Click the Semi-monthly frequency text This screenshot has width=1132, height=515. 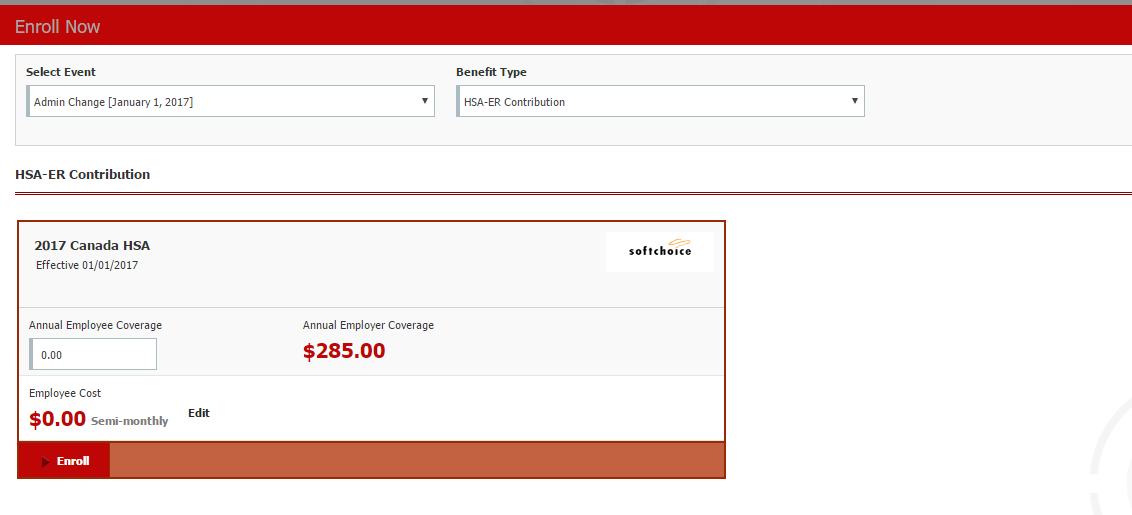[x=129, y=422]
